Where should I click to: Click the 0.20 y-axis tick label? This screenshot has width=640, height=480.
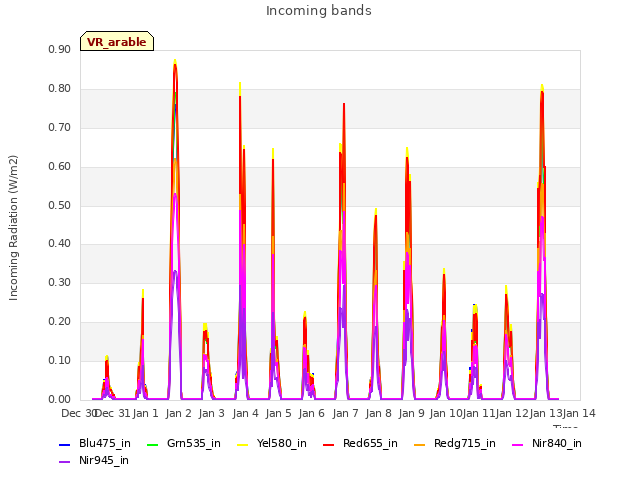coord(59,322)
